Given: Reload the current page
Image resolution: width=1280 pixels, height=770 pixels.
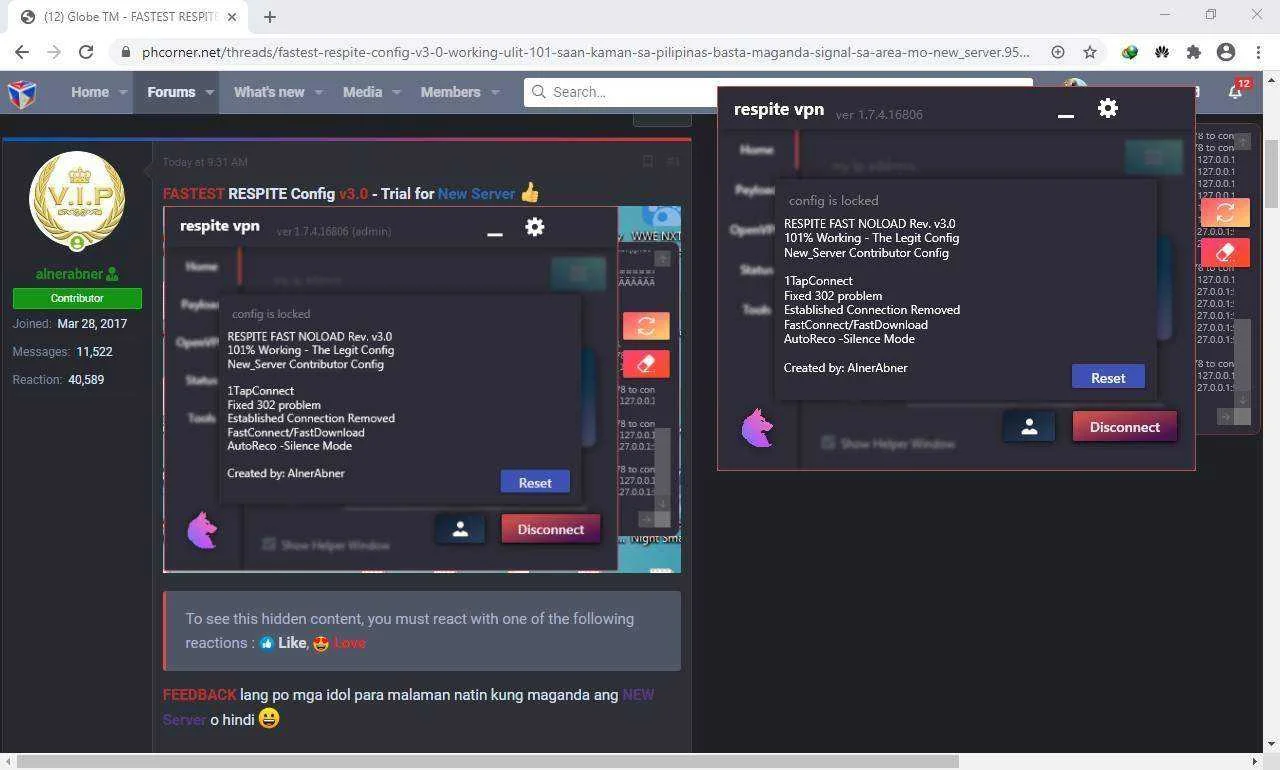Looking at the screenshot, I should (86, 52).
